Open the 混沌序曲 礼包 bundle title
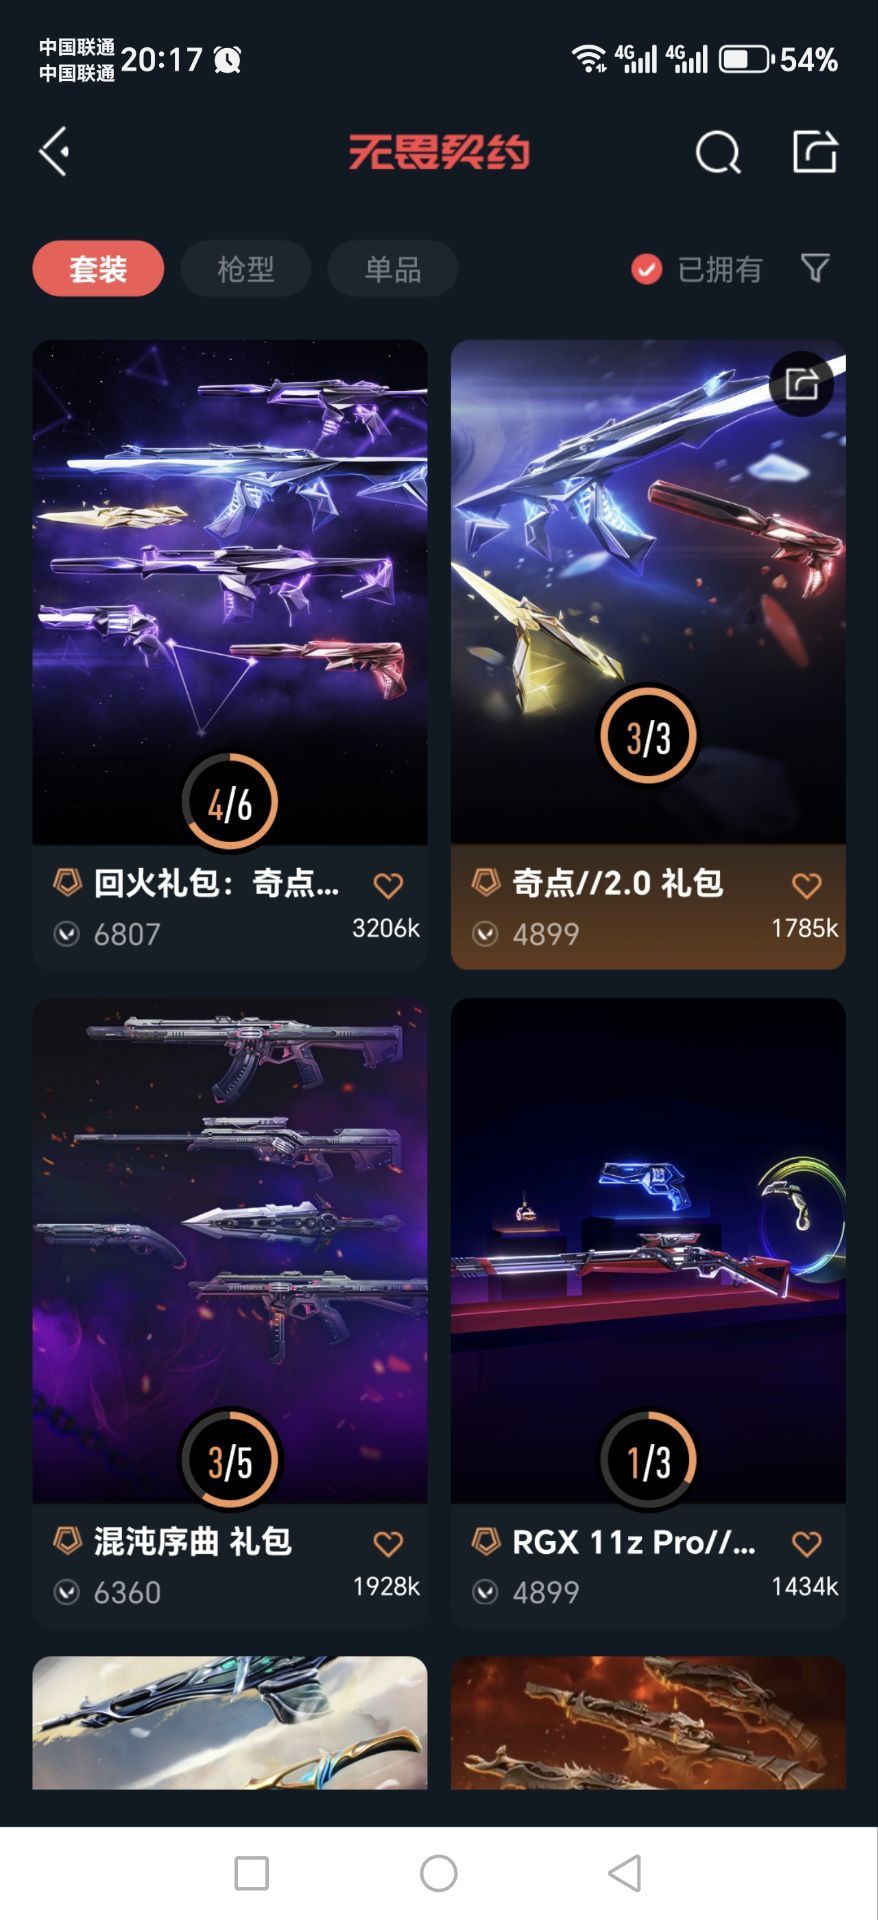 pyautogui.click(x=192, y=1541)
